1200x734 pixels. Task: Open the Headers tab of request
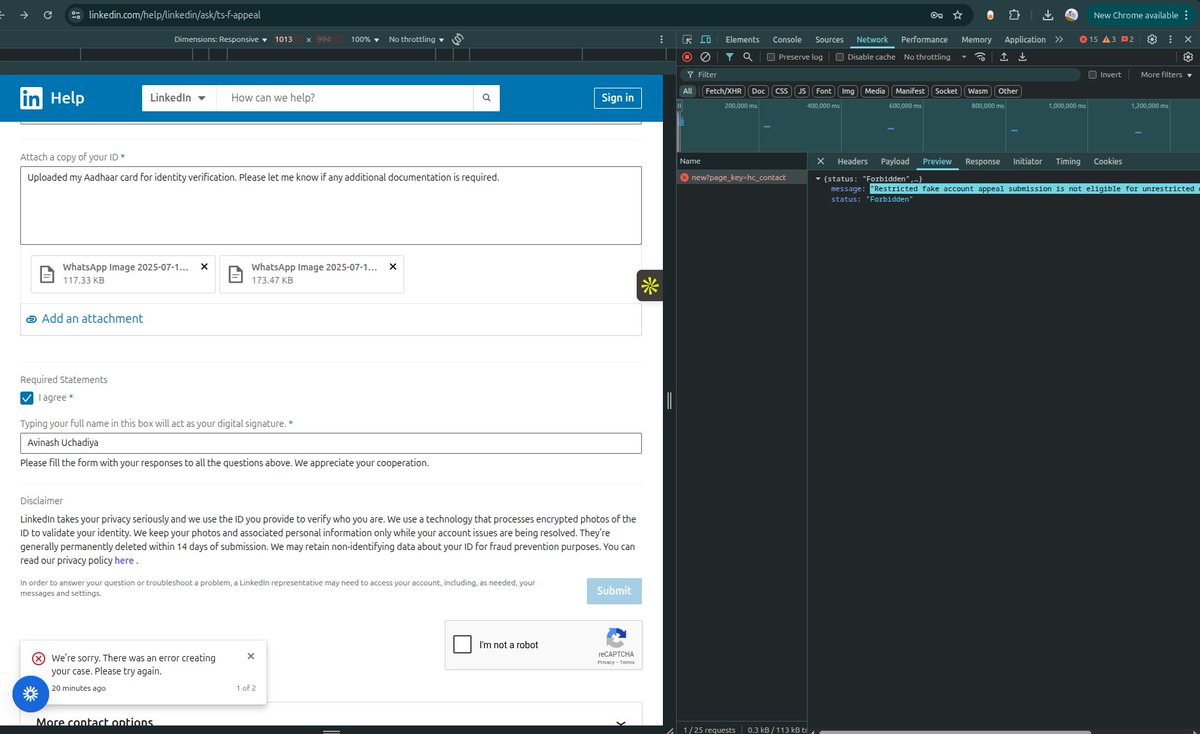[x=852, y=161]
